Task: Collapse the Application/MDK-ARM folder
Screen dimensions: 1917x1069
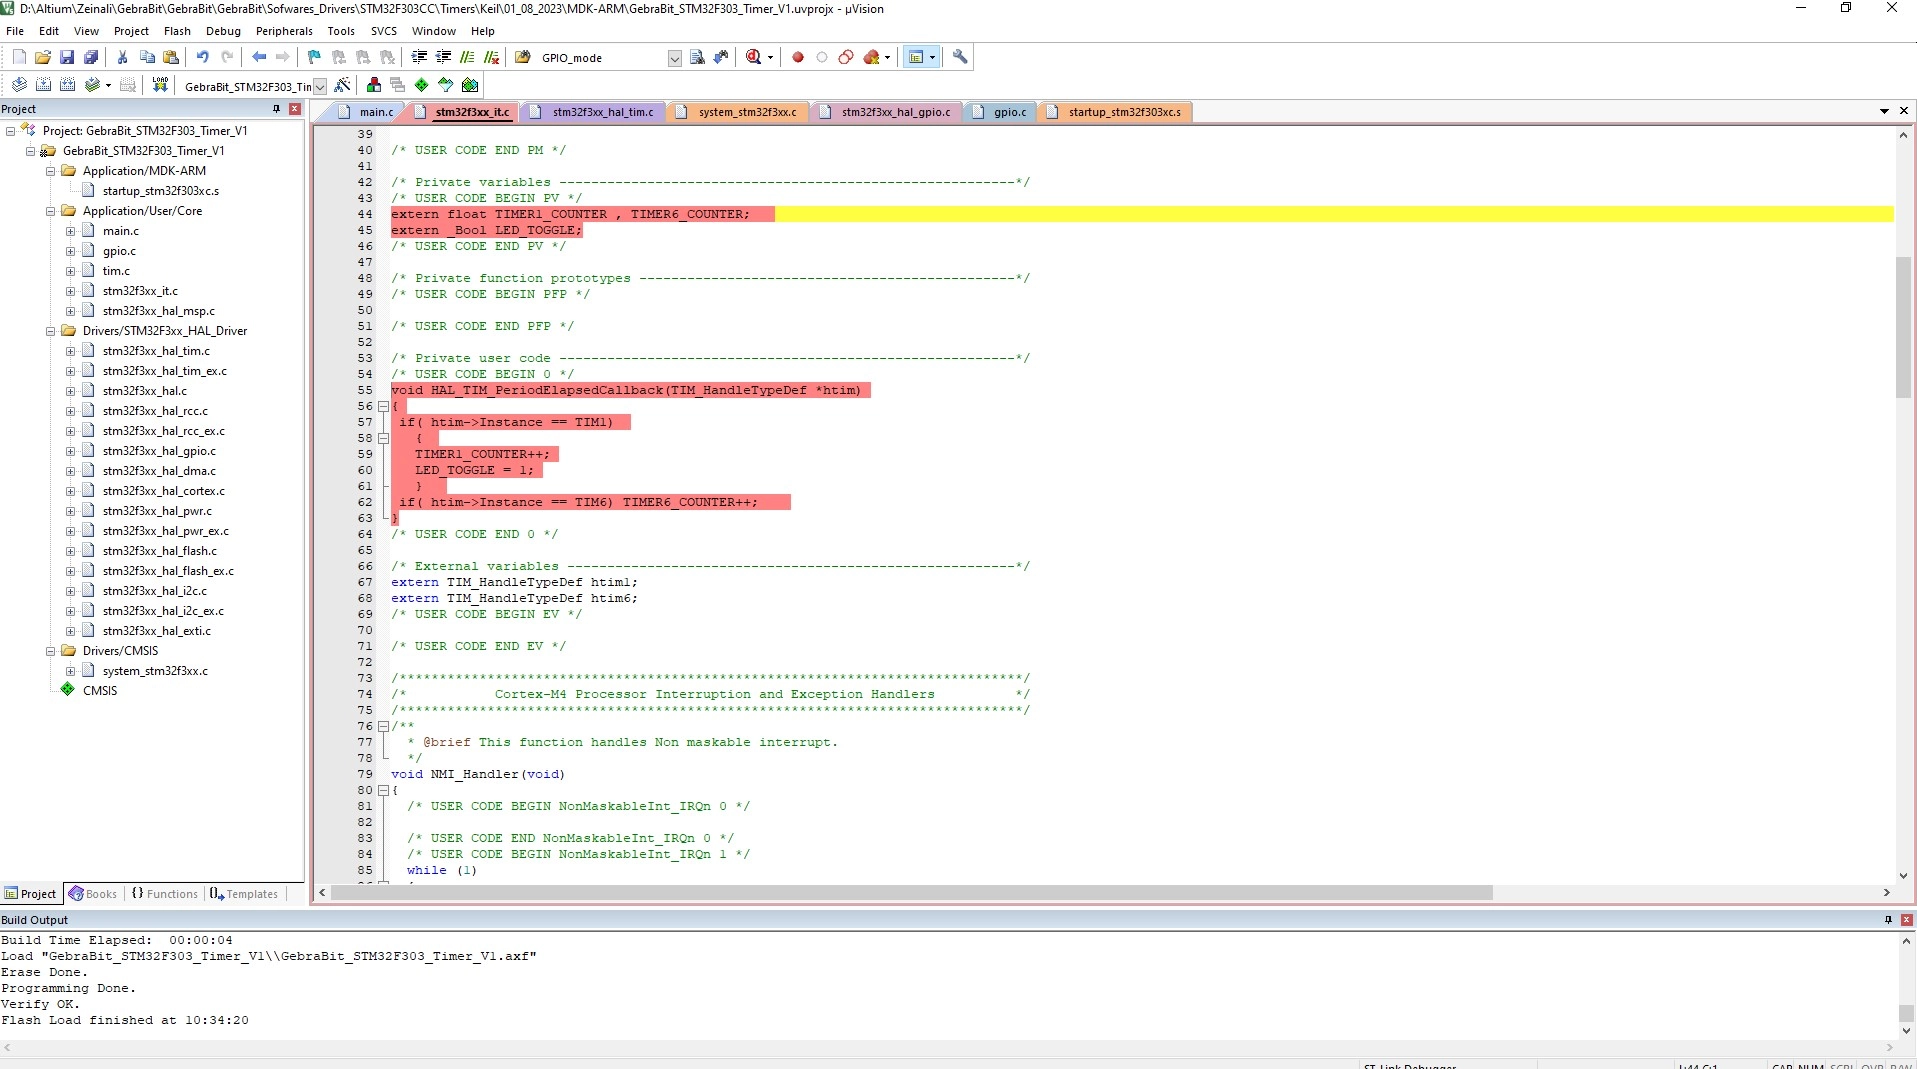Action: pyautogui.click(x=50, y=171)
